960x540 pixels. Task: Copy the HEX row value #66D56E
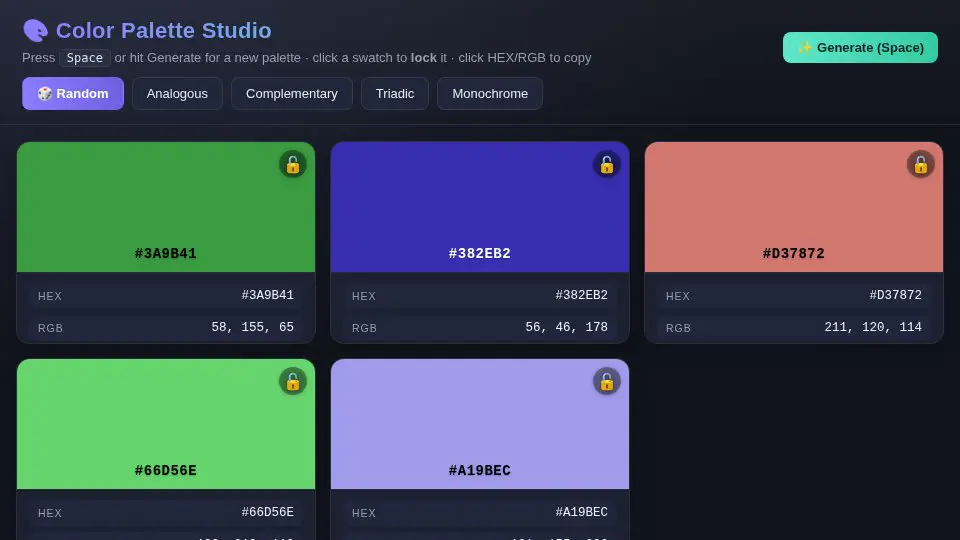(x=166, y=512)
